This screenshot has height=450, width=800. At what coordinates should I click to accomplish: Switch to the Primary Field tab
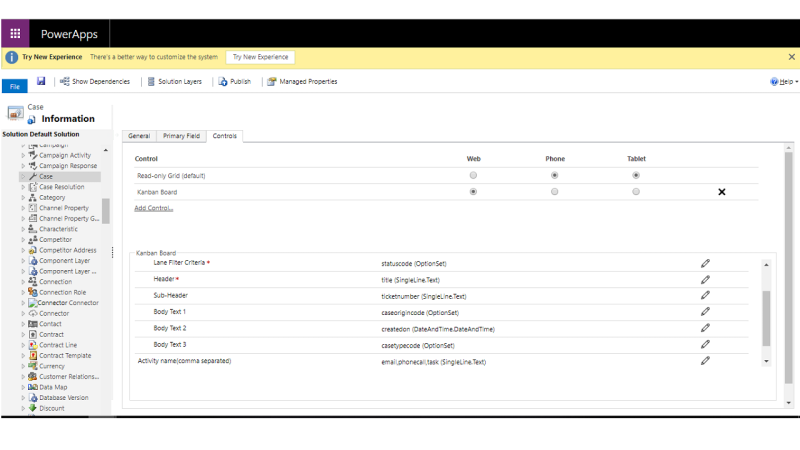point(181,135)
